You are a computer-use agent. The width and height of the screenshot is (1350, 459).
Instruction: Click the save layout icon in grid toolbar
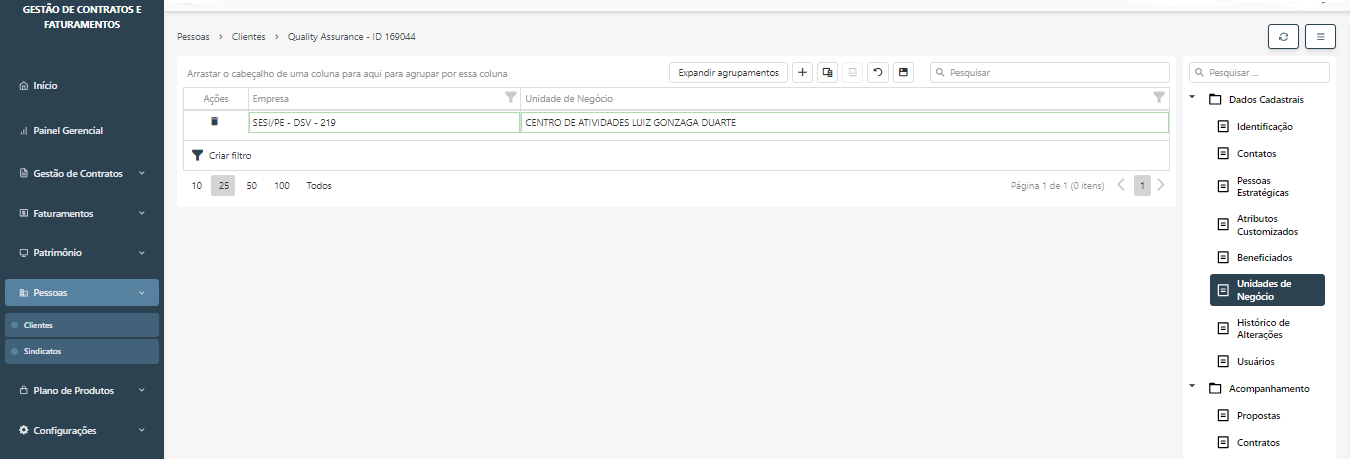point(903,73)
